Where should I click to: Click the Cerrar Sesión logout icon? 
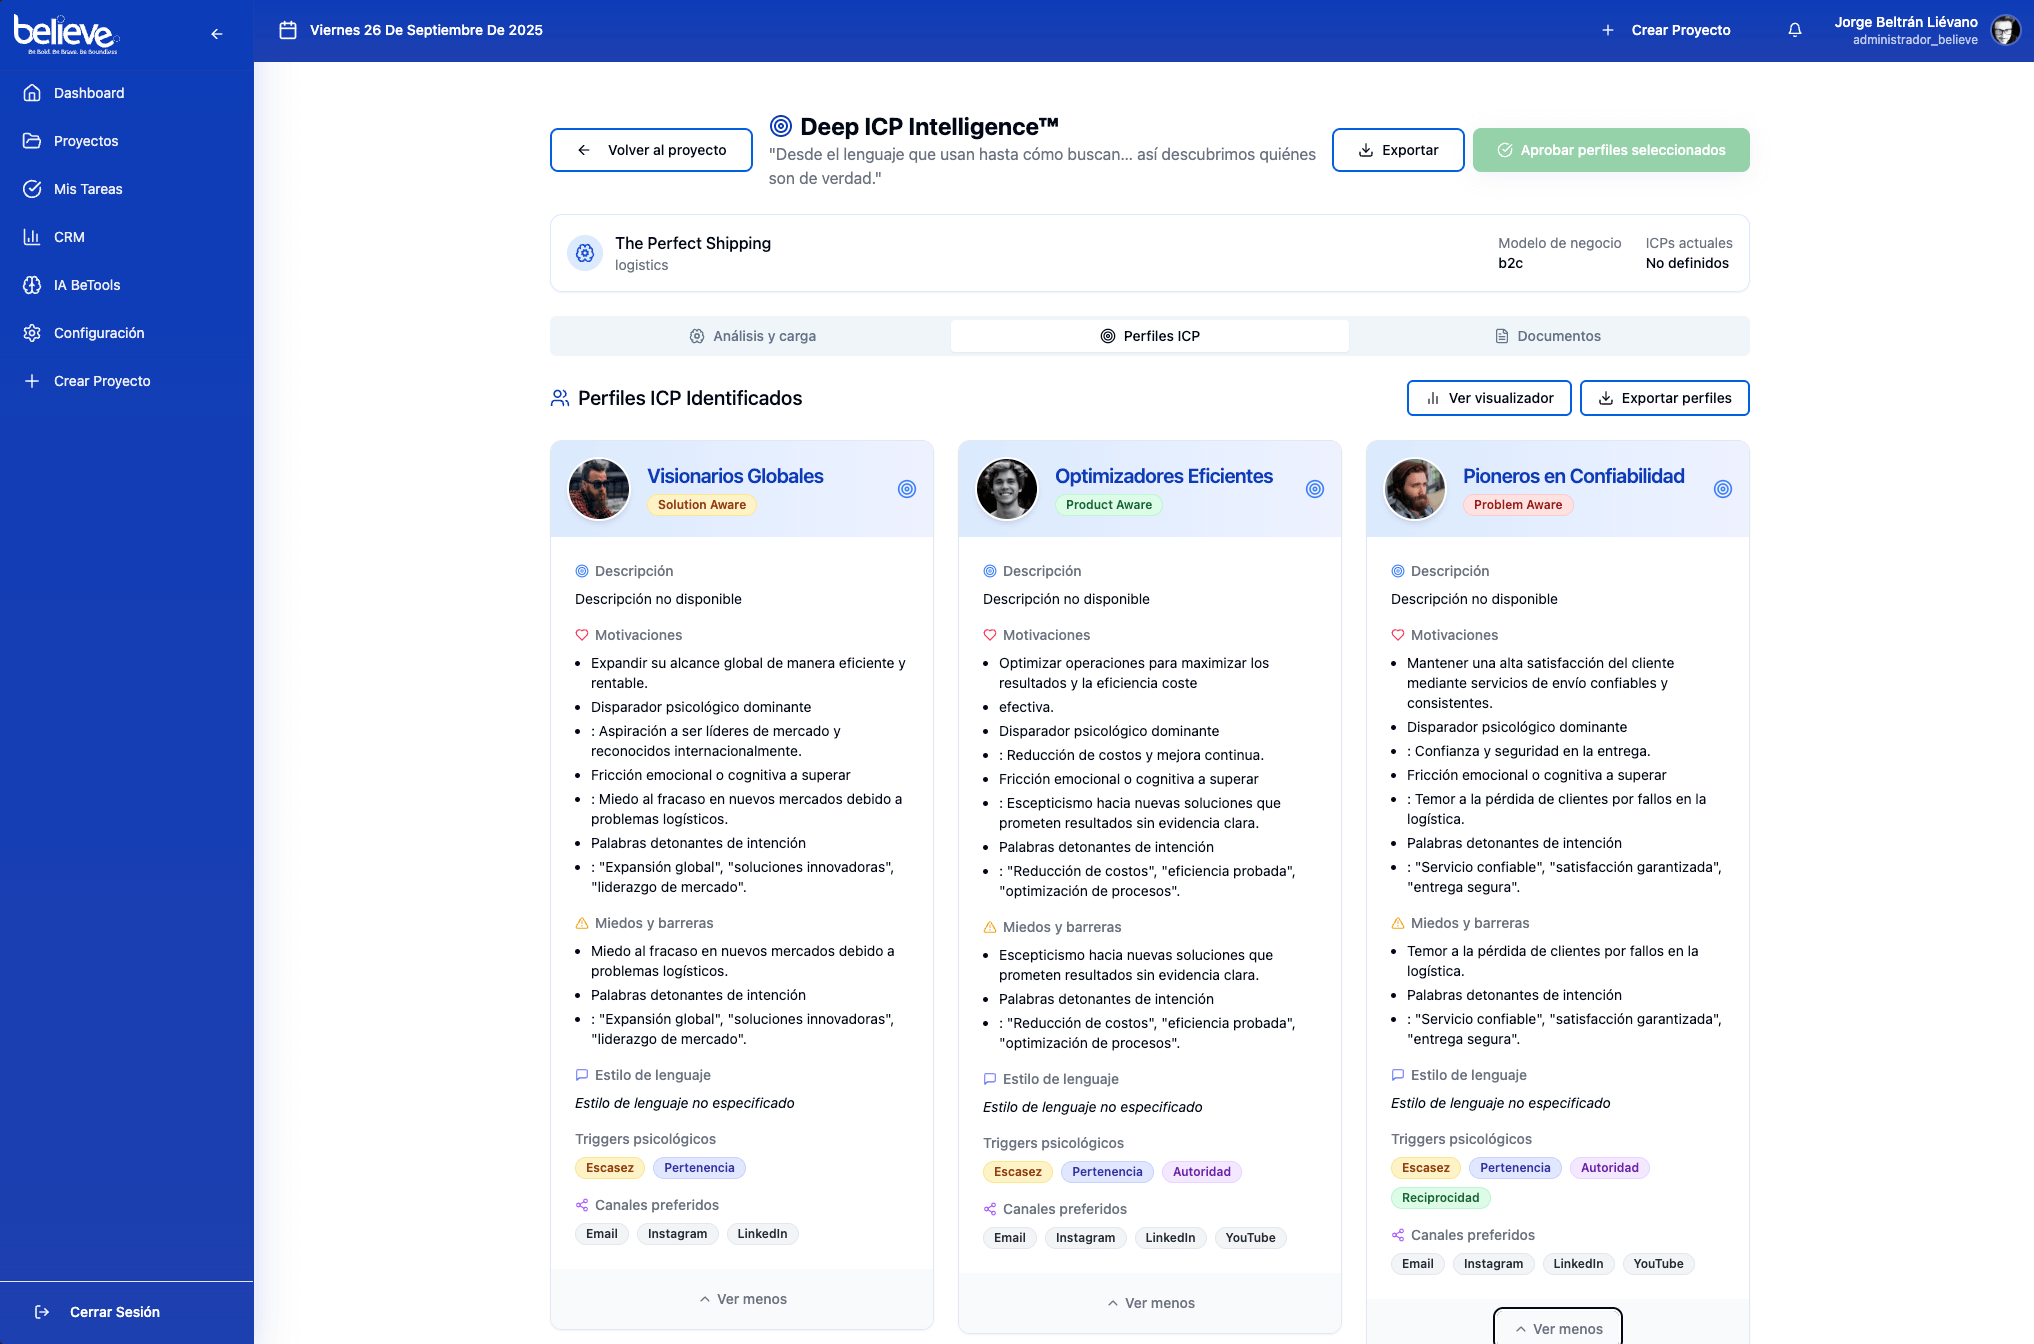pyautogui.click(x=42, y=1312)
